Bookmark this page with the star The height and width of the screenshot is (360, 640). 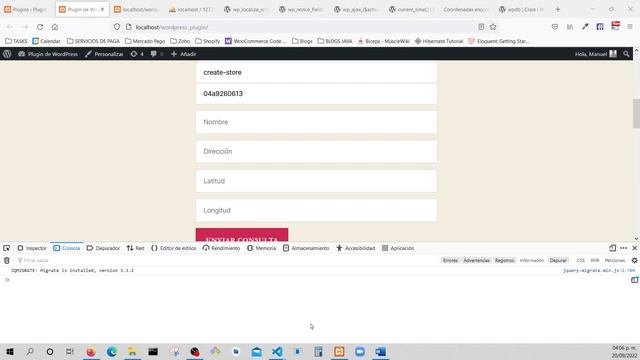pos(493,27)
